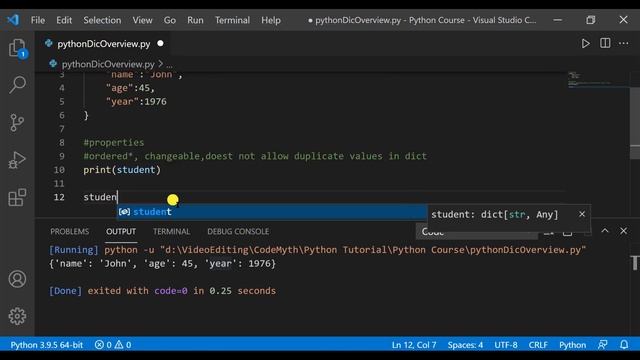Open the Source Control view
640x360 pixels.
point(17,122)
